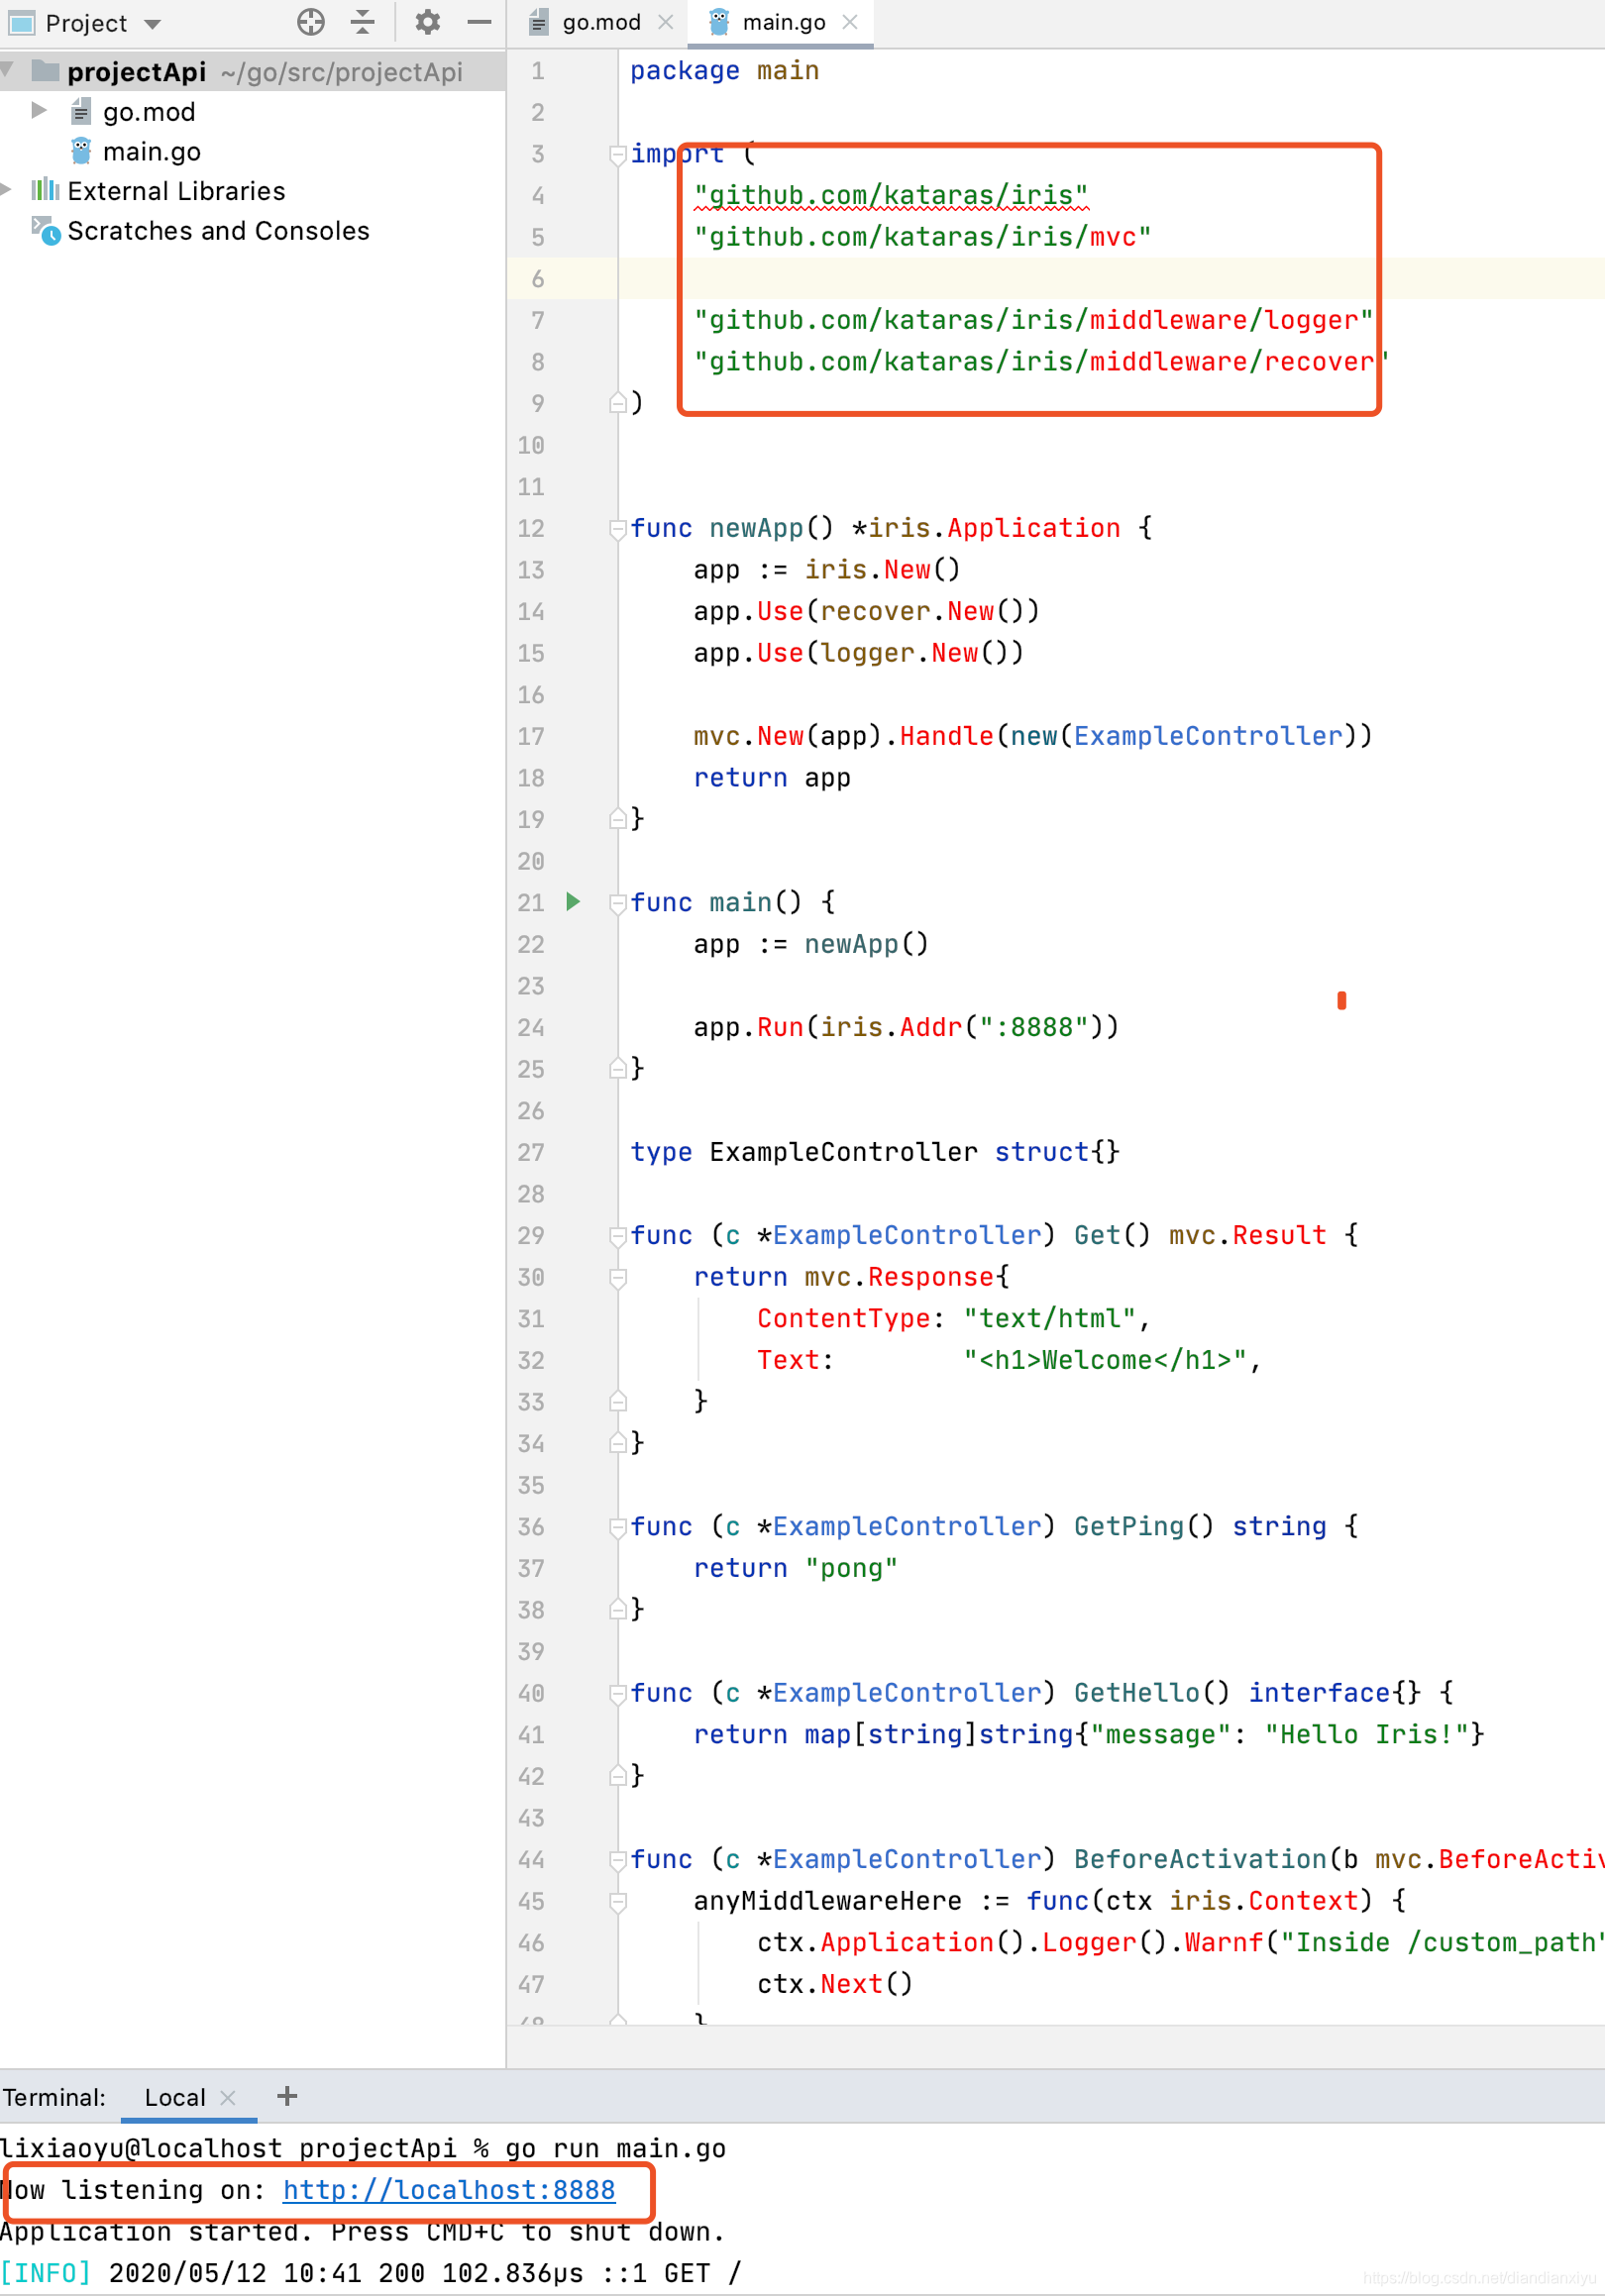Expand the go.mod tree node
Screen dimensions: 1605x2296
39,110
